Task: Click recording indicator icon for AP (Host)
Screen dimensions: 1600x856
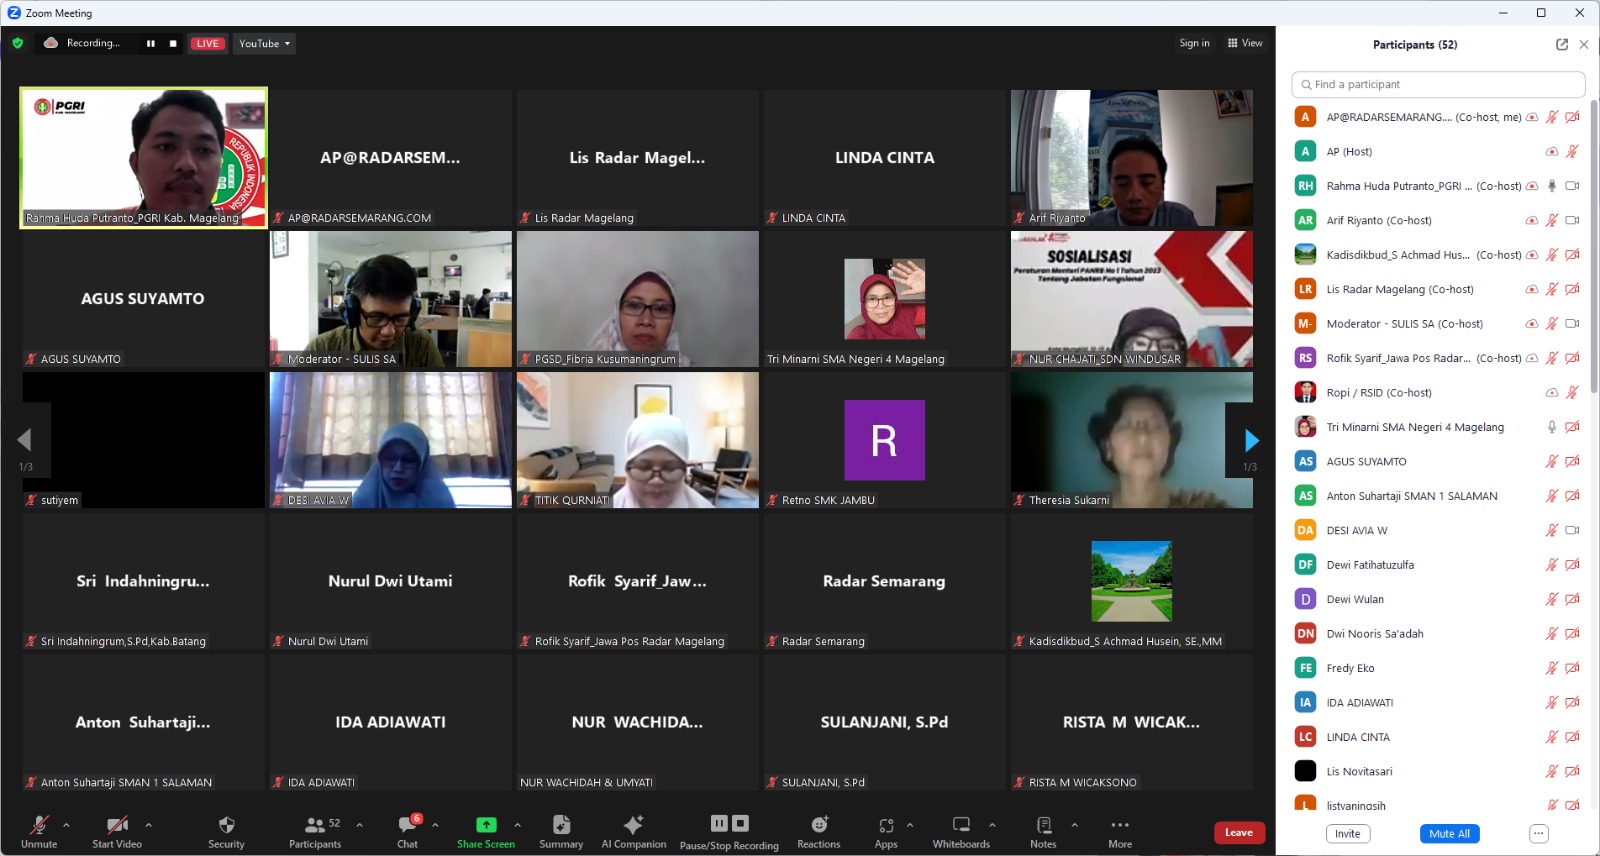Action: point(1552,152)
